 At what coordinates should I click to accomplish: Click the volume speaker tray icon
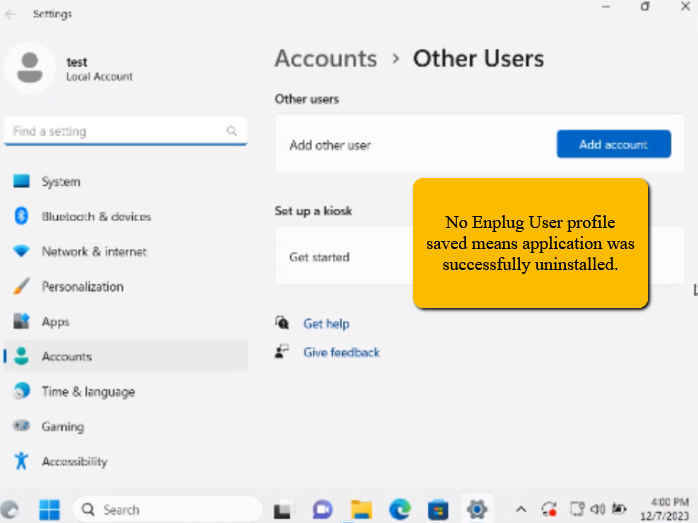coord(598,509)
